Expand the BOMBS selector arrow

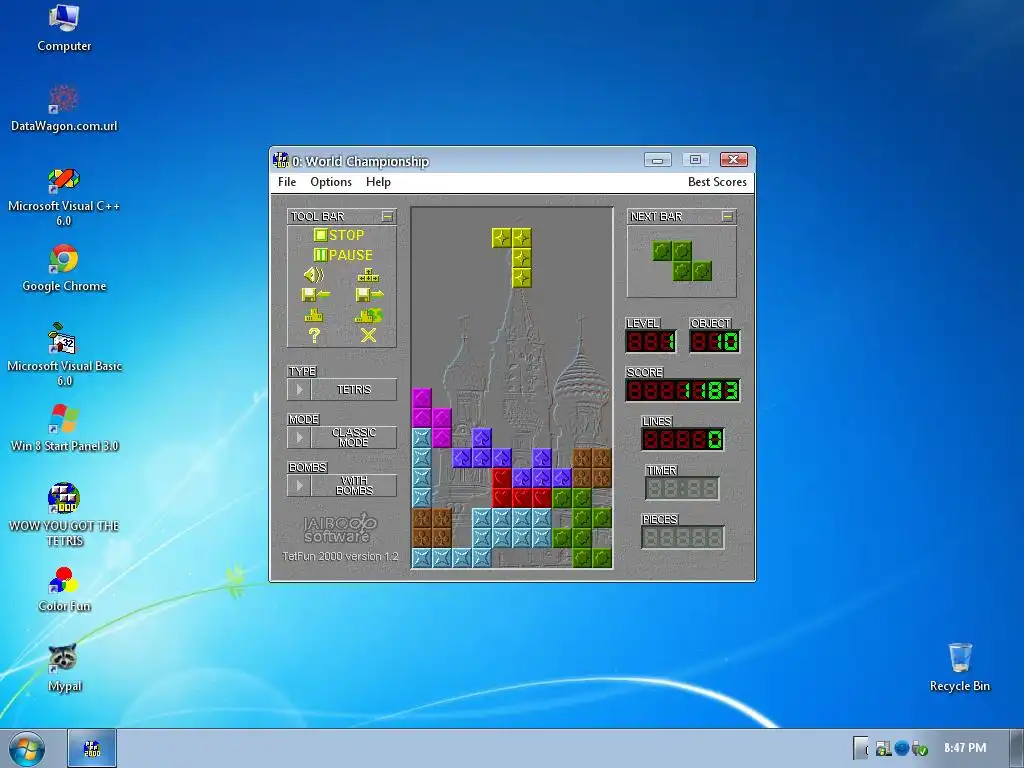click(299, 485)
